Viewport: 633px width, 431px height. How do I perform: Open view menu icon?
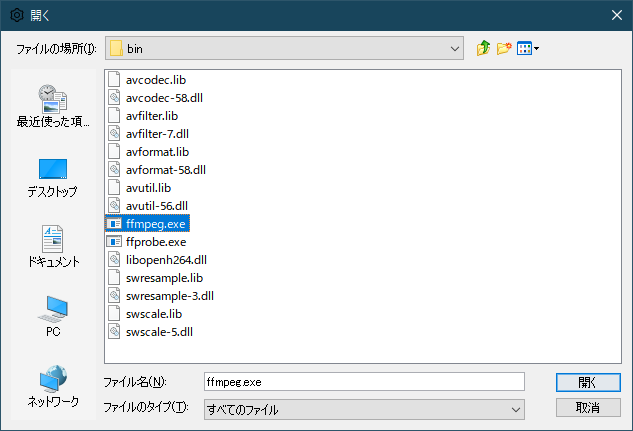[524, 48]
